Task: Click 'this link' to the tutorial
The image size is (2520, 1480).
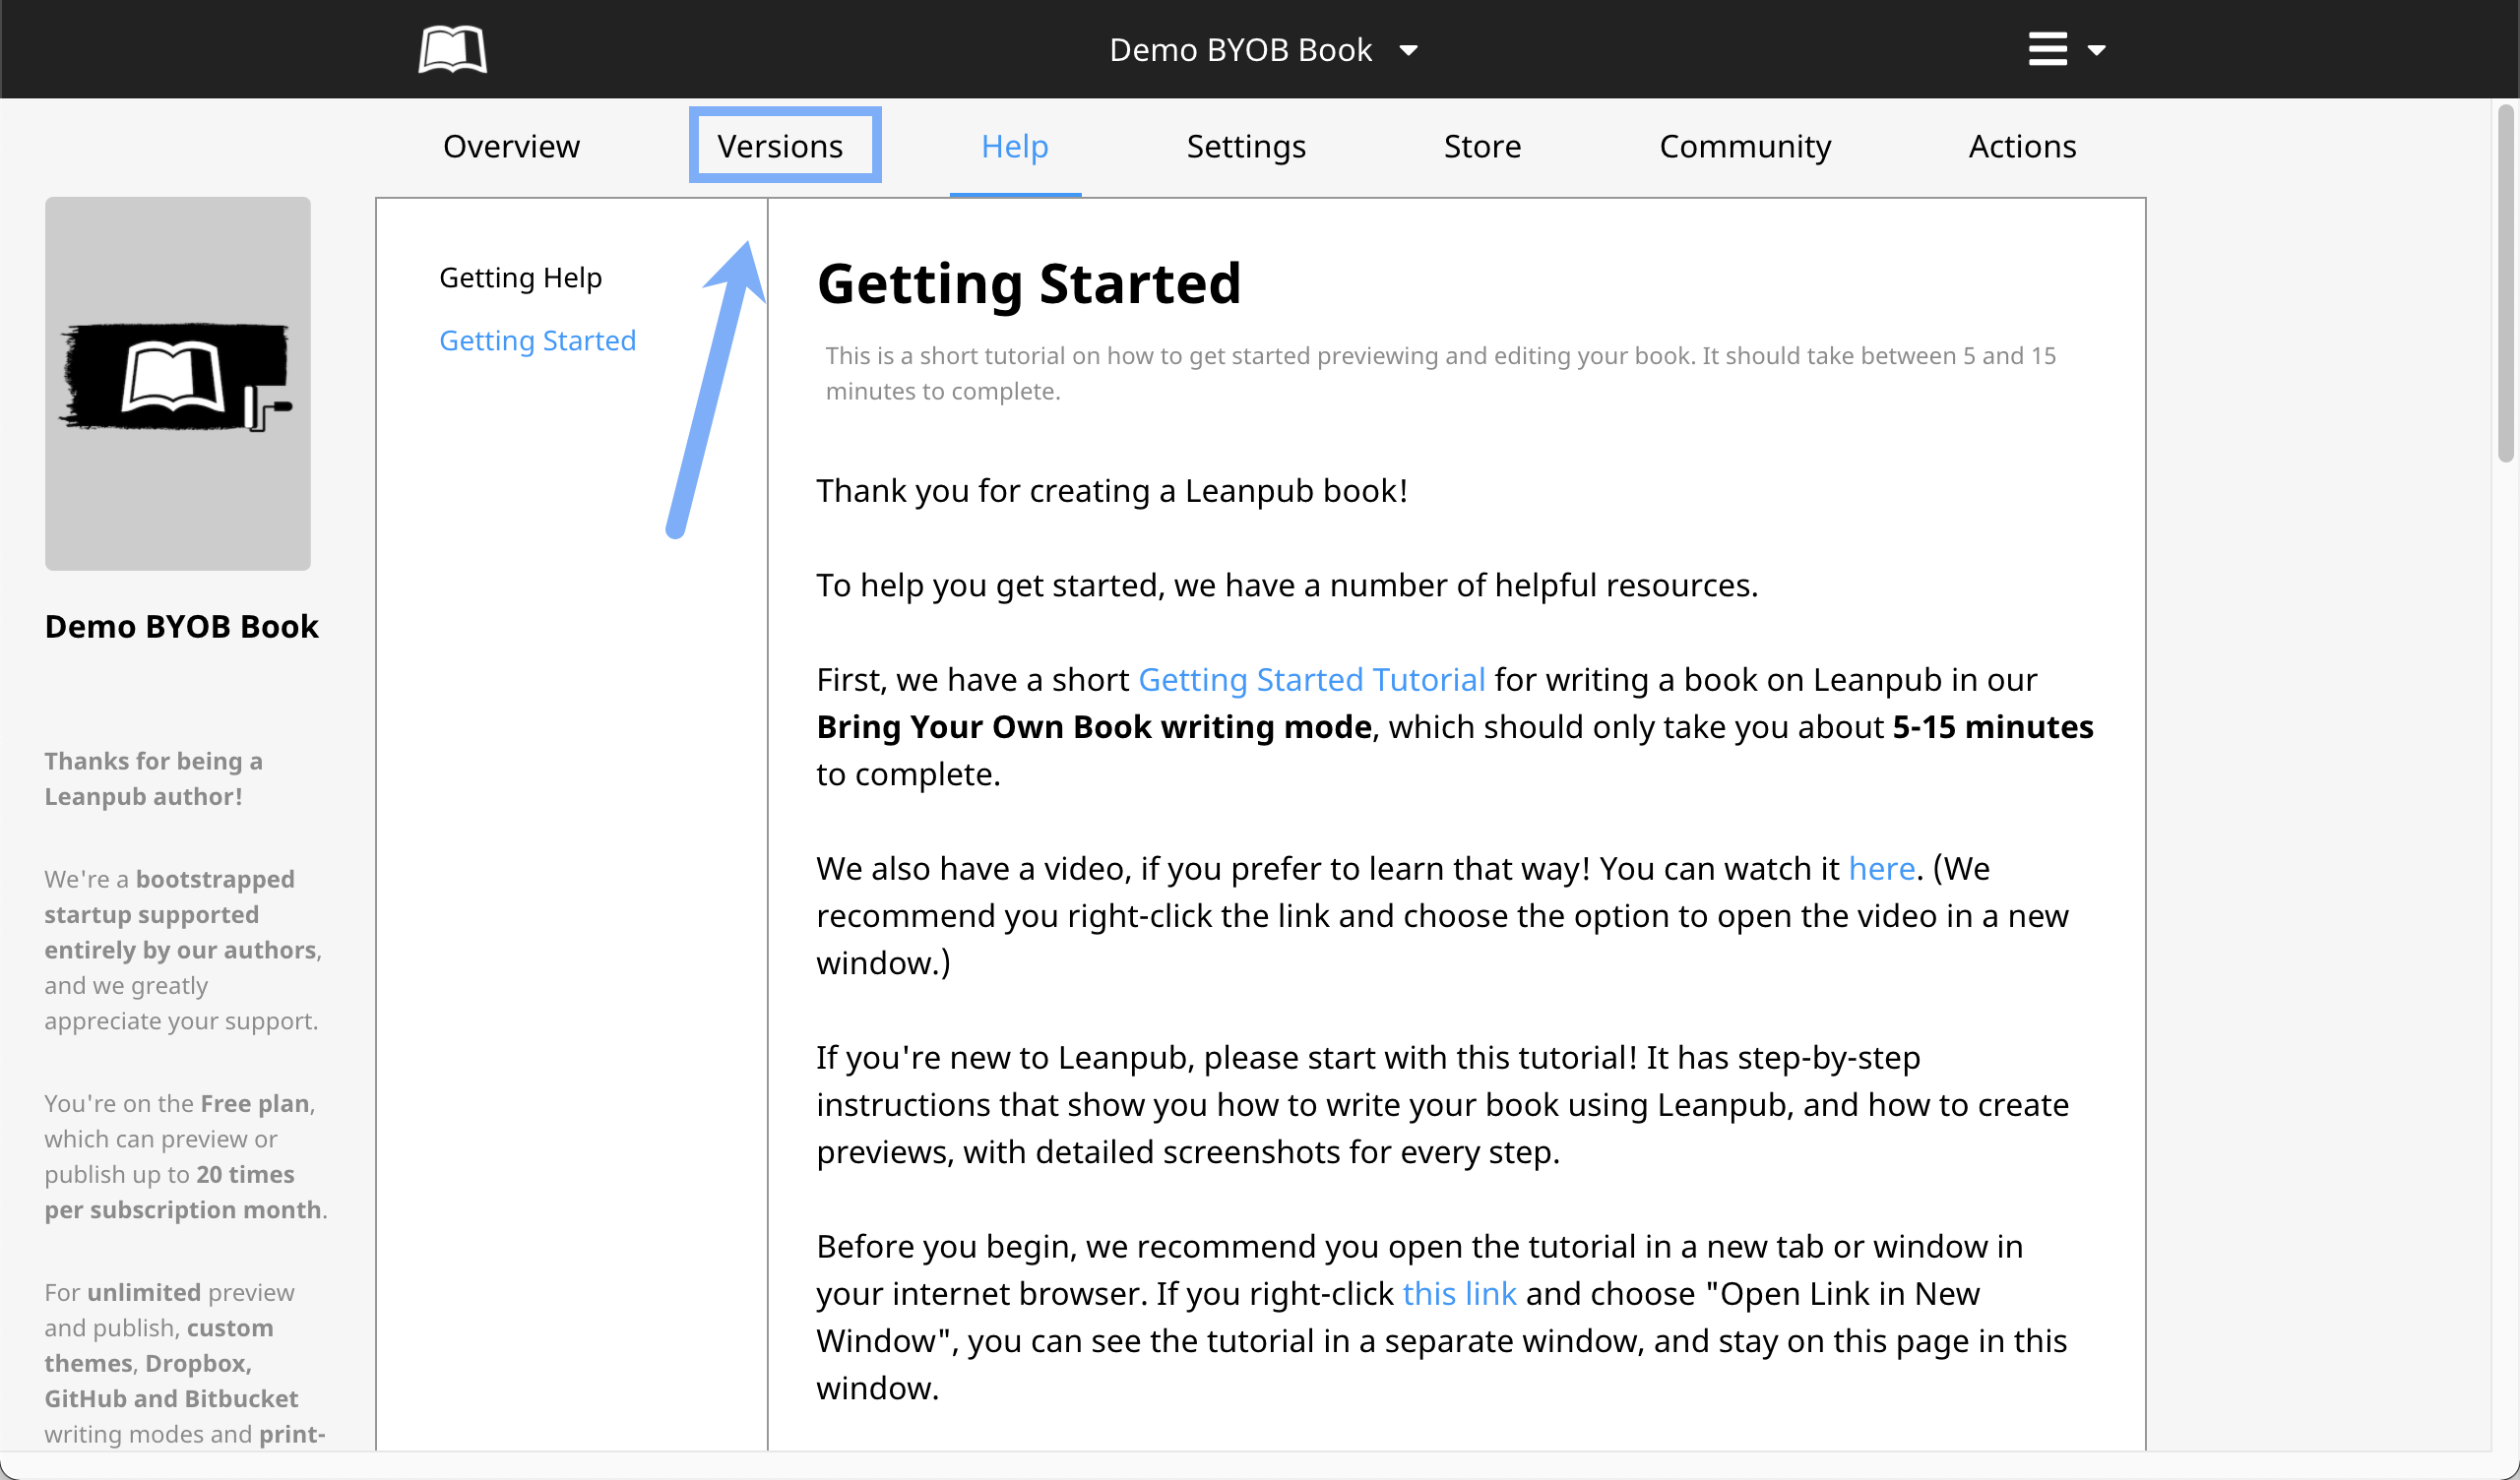Action: click(1459, 1293)
